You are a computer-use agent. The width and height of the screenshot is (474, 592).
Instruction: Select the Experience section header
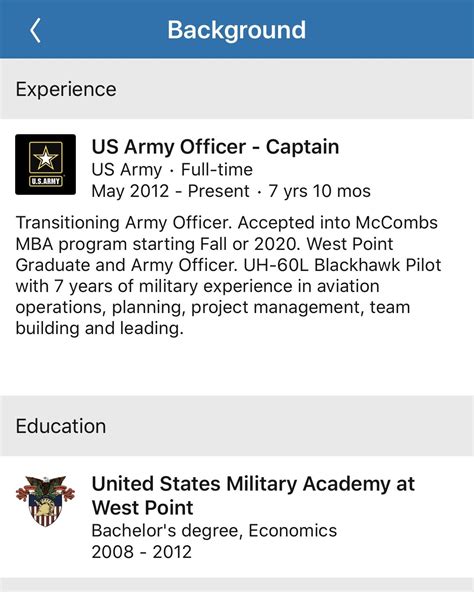[66, 89]
